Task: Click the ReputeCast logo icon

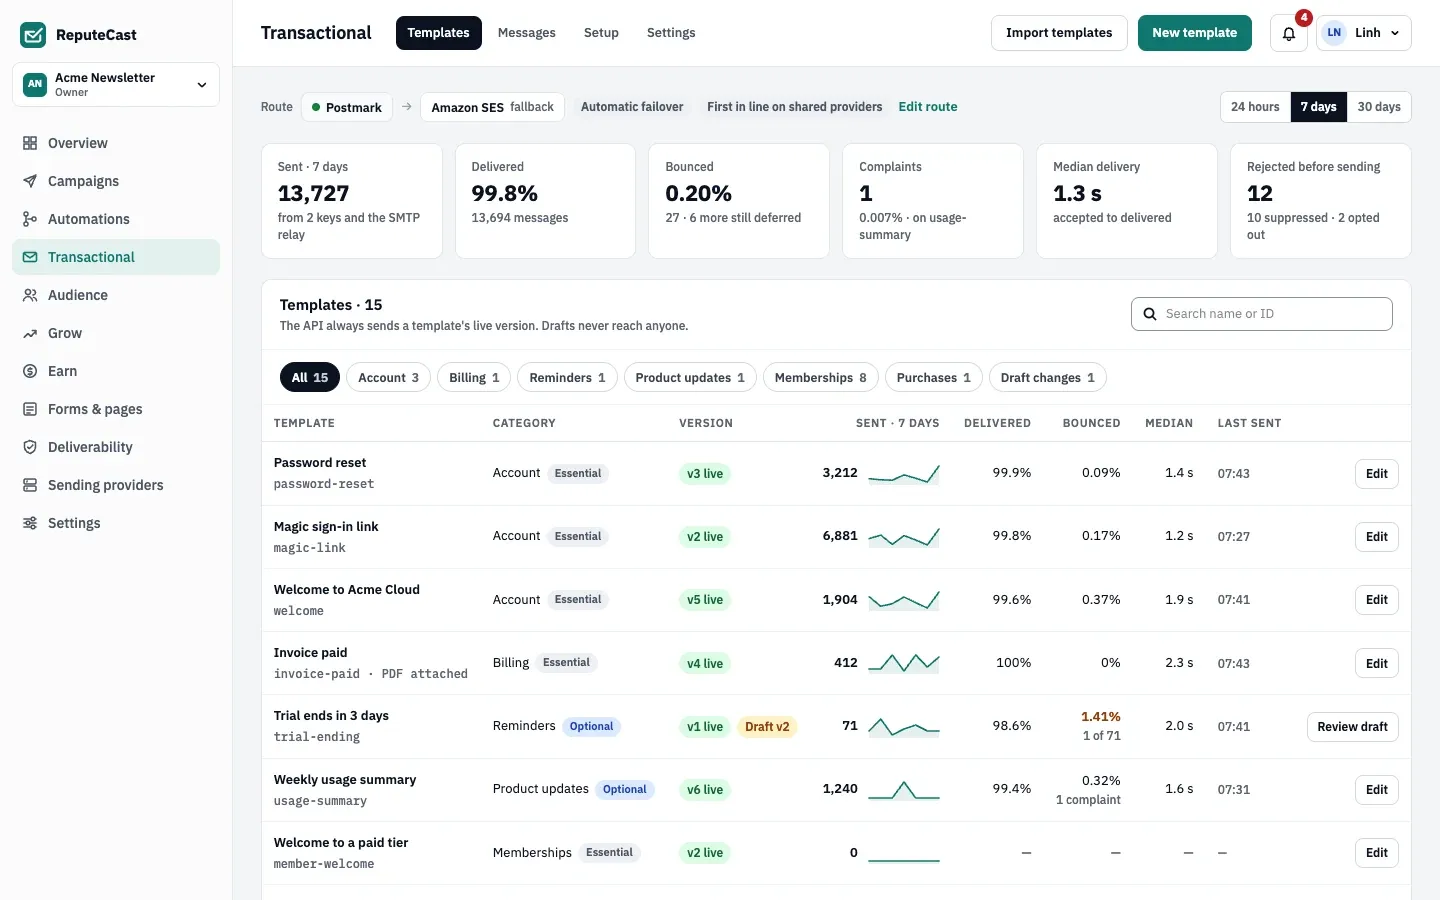Action: [x=33, y=35]
